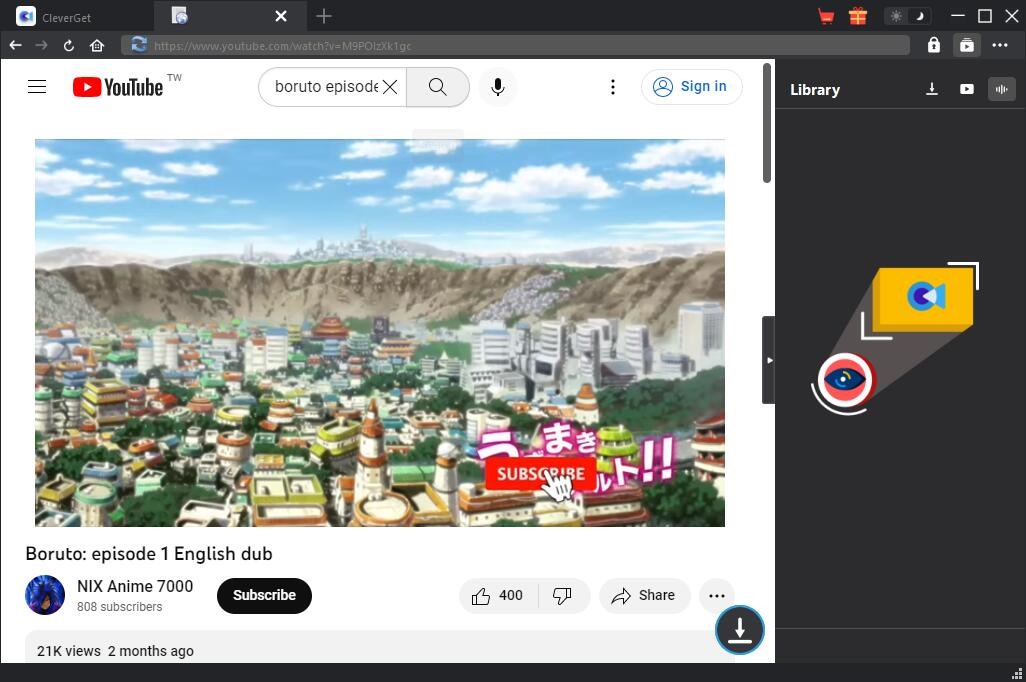Switch to light theme sun toggle
The height and width of the screenshot is (682, 1026).
coord(896,16)
